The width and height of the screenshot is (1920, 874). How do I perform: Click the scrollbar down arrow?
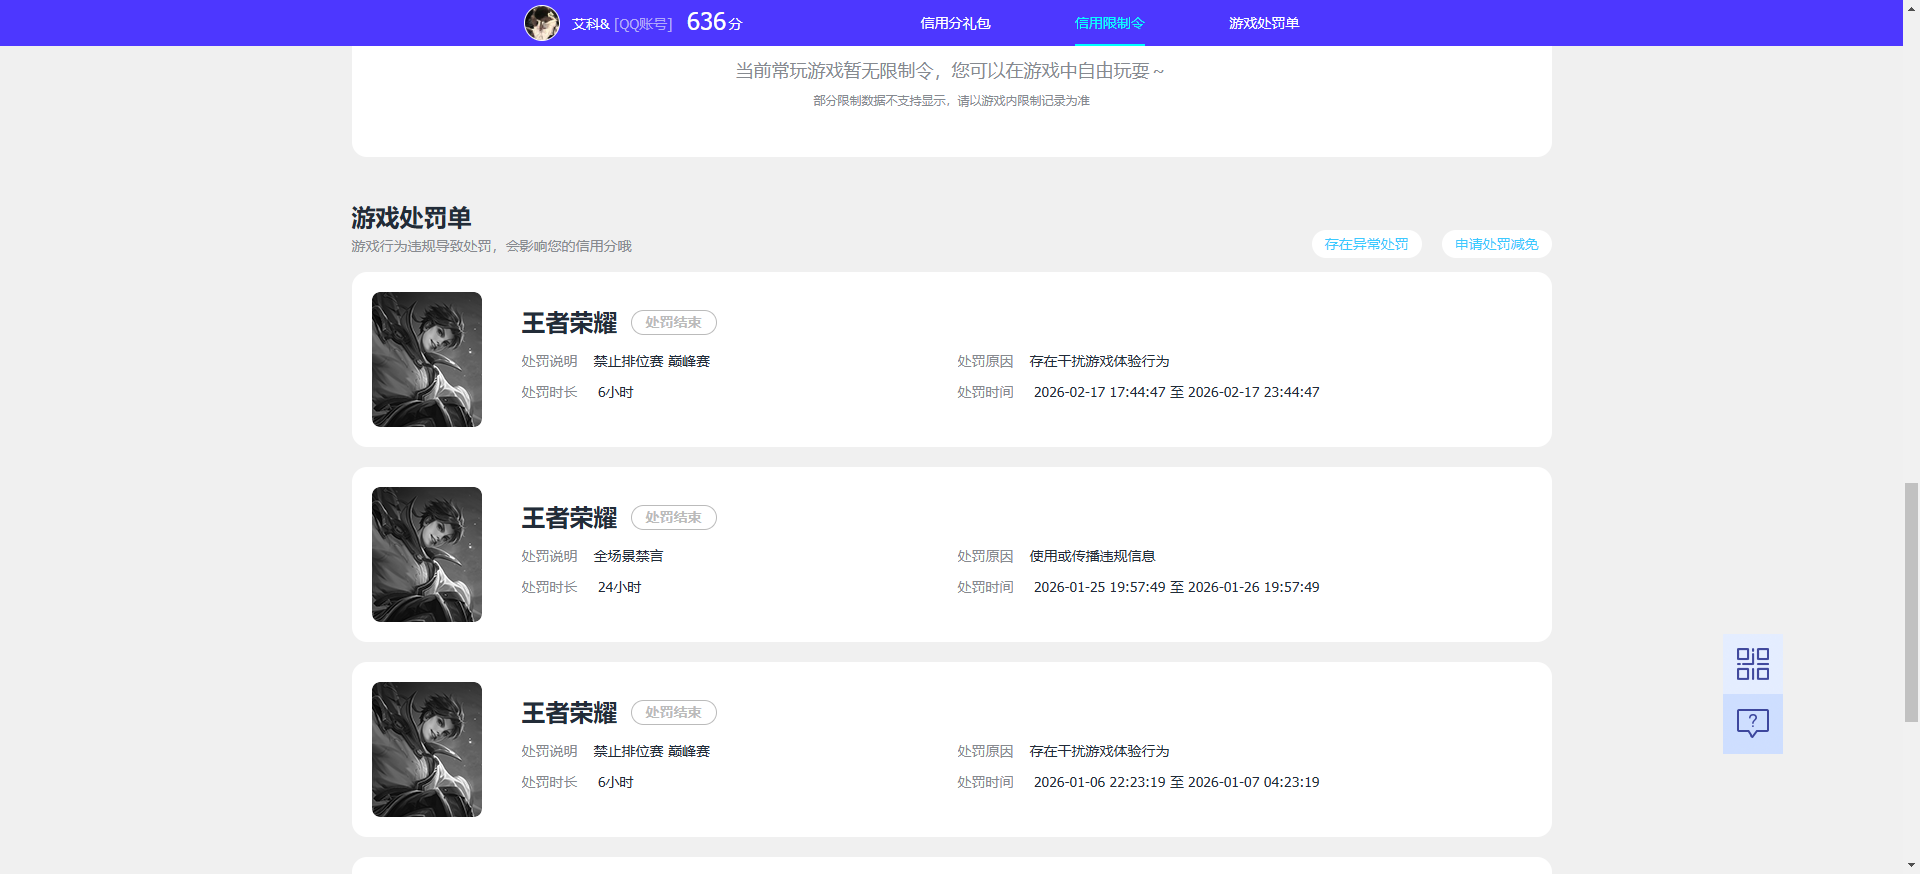coord(1911,865)
